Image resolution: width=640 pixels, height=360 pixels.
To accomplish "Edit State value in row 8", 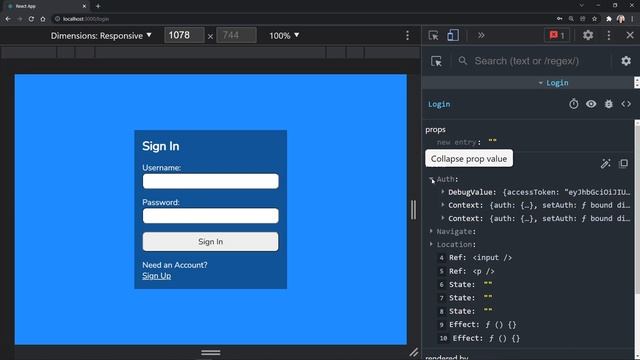I will coord(488,311).
